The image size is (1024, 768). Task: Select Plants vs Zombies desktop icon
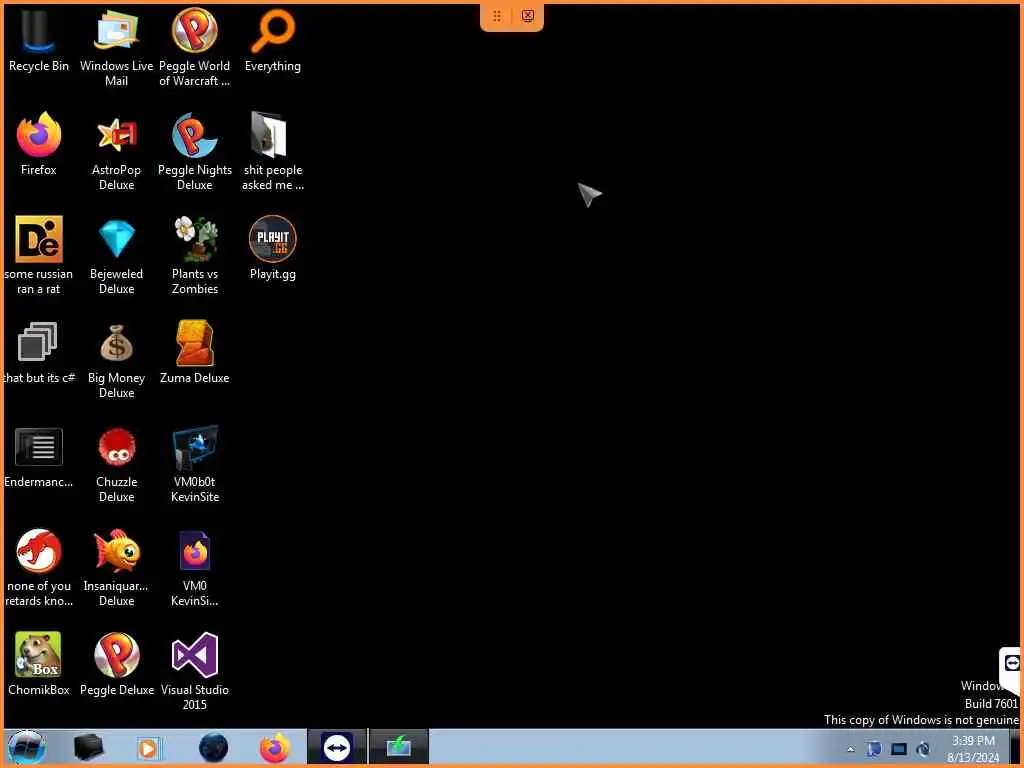pyautogui.click(x=195, y=256)
